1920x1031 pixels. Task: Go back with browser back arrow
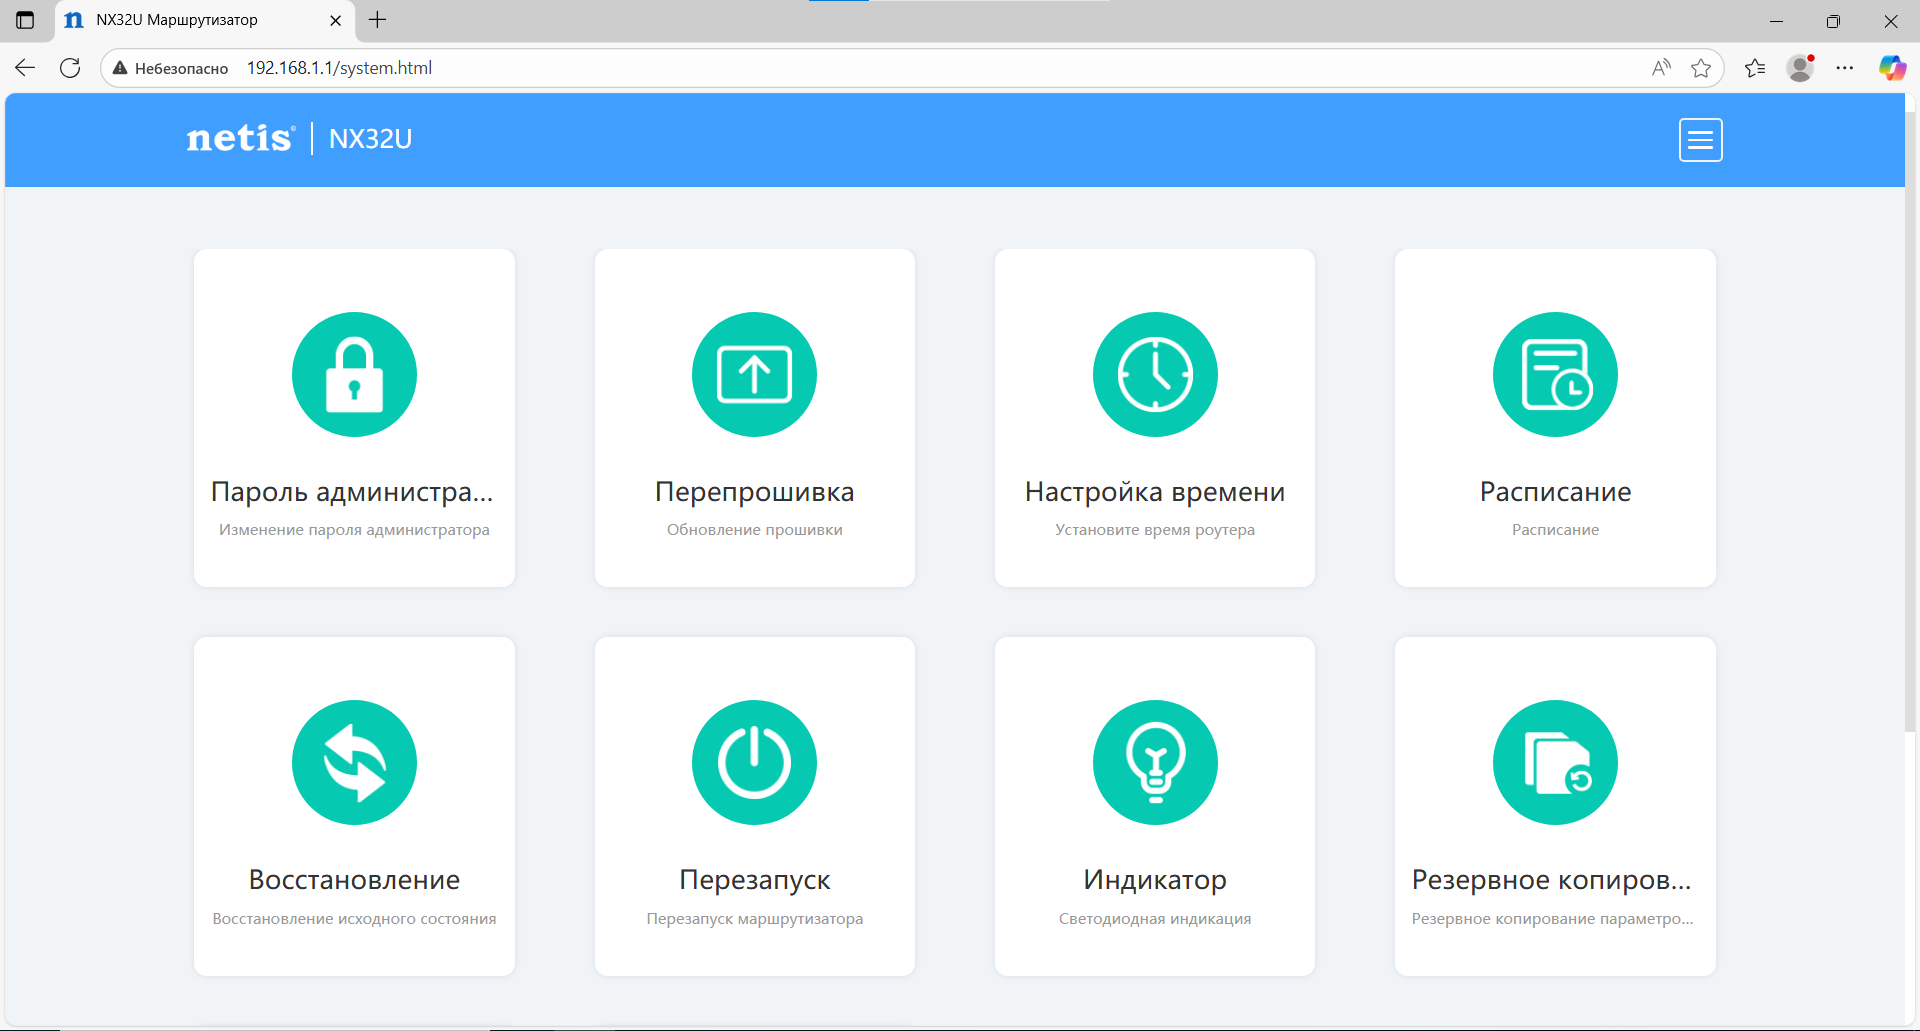25,68
